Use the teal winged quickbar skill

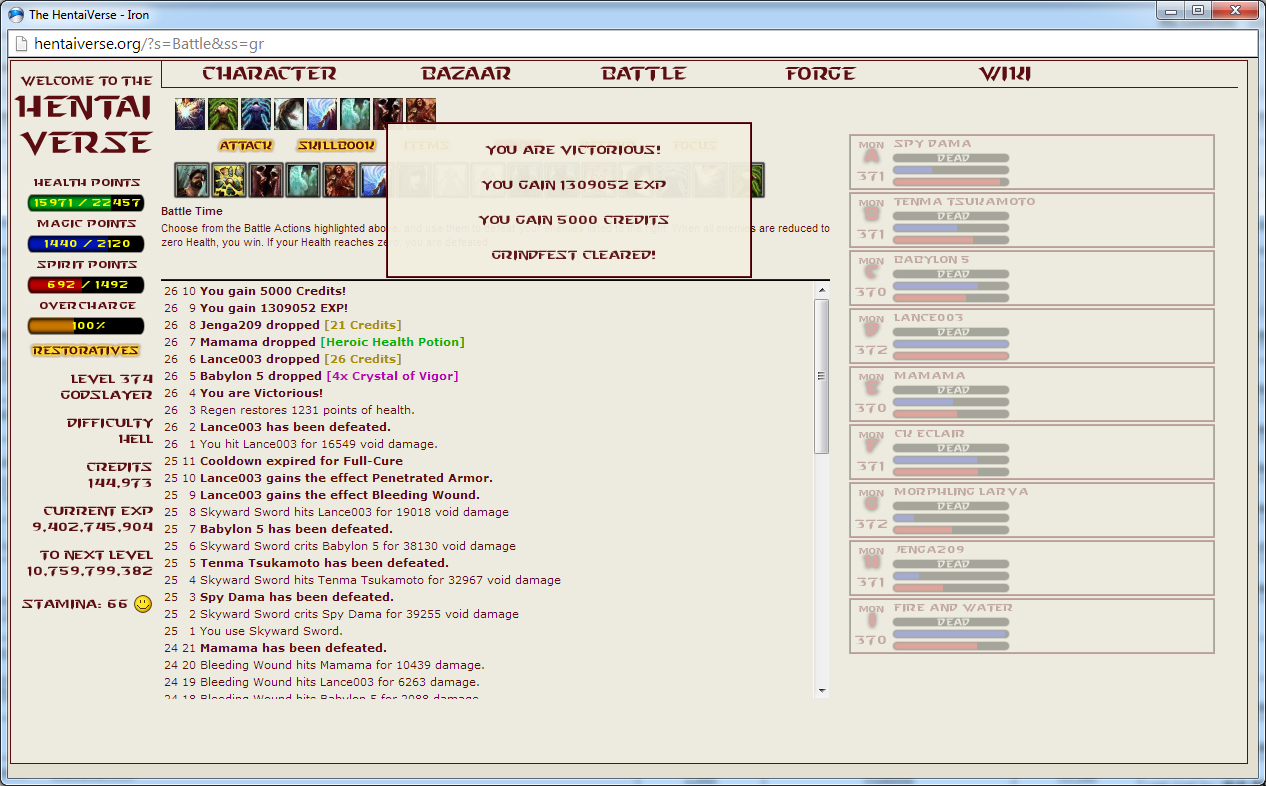[x=303, y=181]
